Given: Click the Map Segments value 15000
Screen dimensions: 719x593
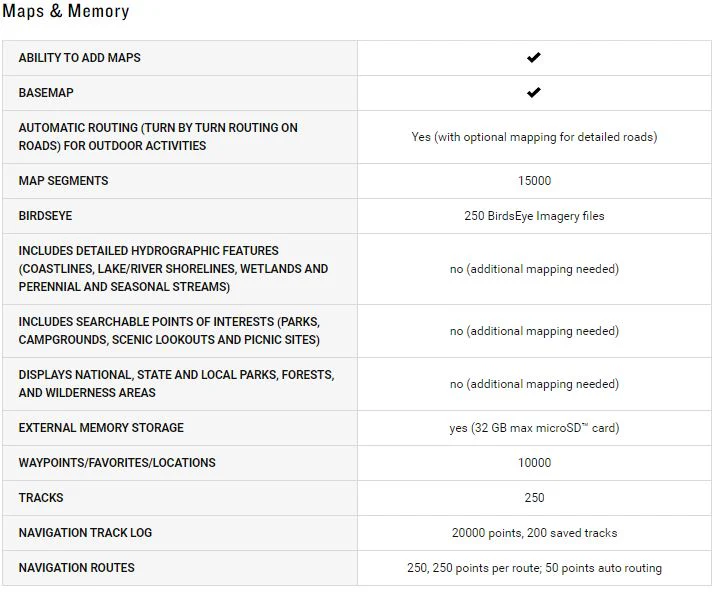Looking at the screenshot, I should click(x=534, y=181).
